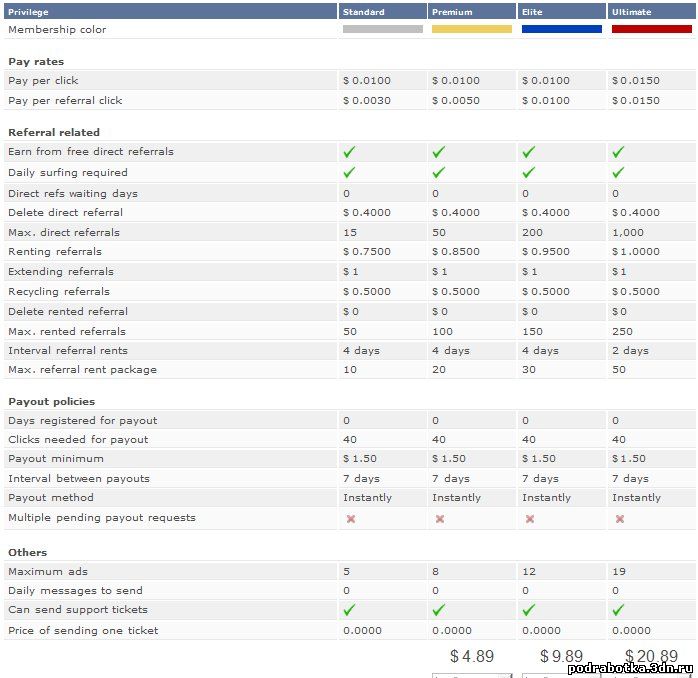The height and width of the screenshot is (678, 698).
Task: Click the 'Max. referral rent package' label
Action: click(82, 370)
